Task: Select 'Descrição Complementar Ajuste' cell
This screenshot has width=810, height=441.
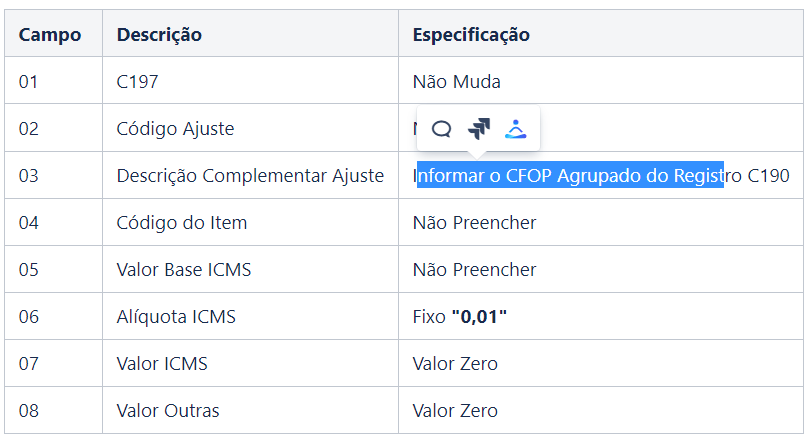Action: point(250,176)
